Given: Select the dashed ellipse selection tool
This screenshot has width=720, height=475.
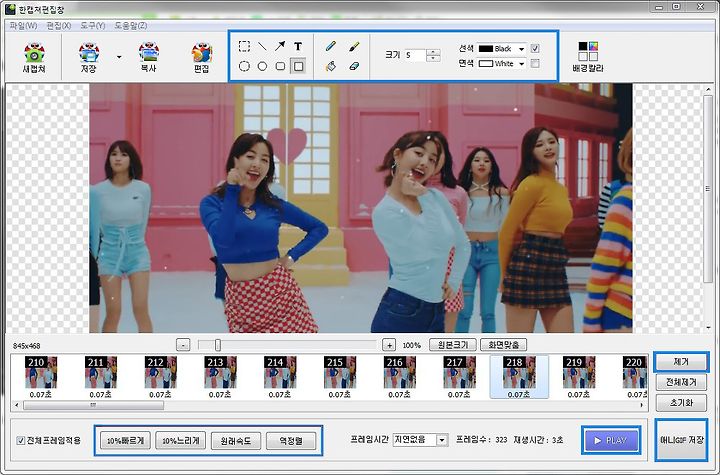Looking at the screenshot, I should coord(244,66).
